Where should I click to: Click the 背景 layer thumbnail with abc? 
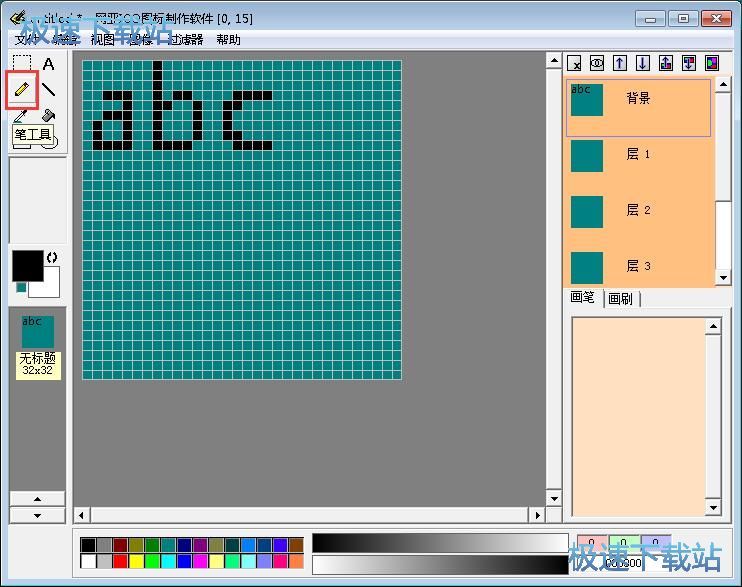click(x=587, y=100)
